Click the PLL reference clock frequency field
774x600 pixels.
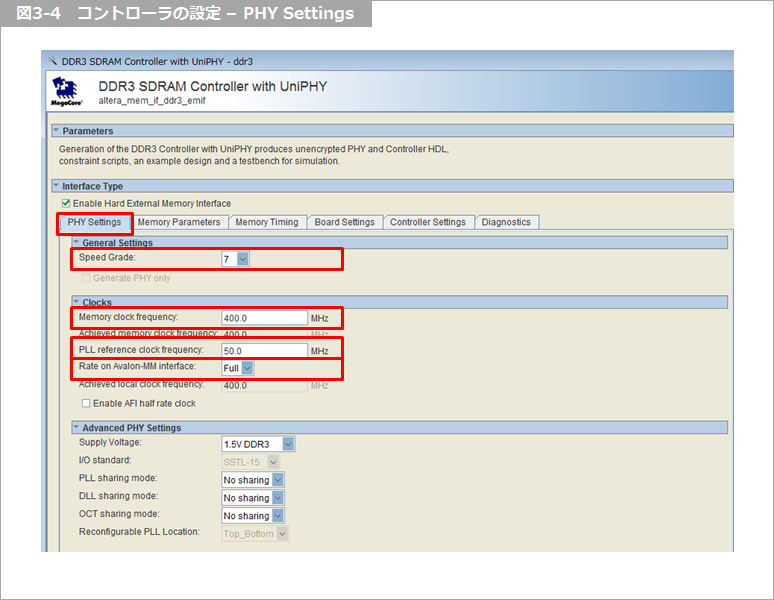click(265, 351)
